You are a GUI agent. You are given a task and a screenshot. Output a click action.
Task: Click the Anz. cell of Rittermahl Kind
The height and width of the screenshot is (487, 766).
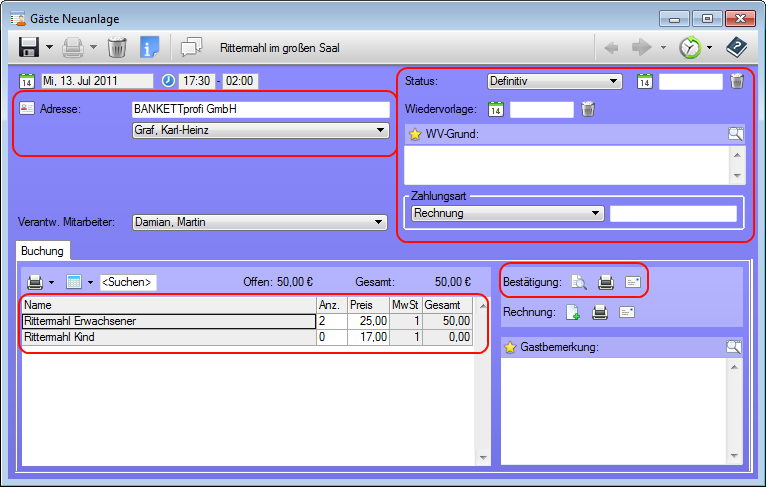click(332, 337)
